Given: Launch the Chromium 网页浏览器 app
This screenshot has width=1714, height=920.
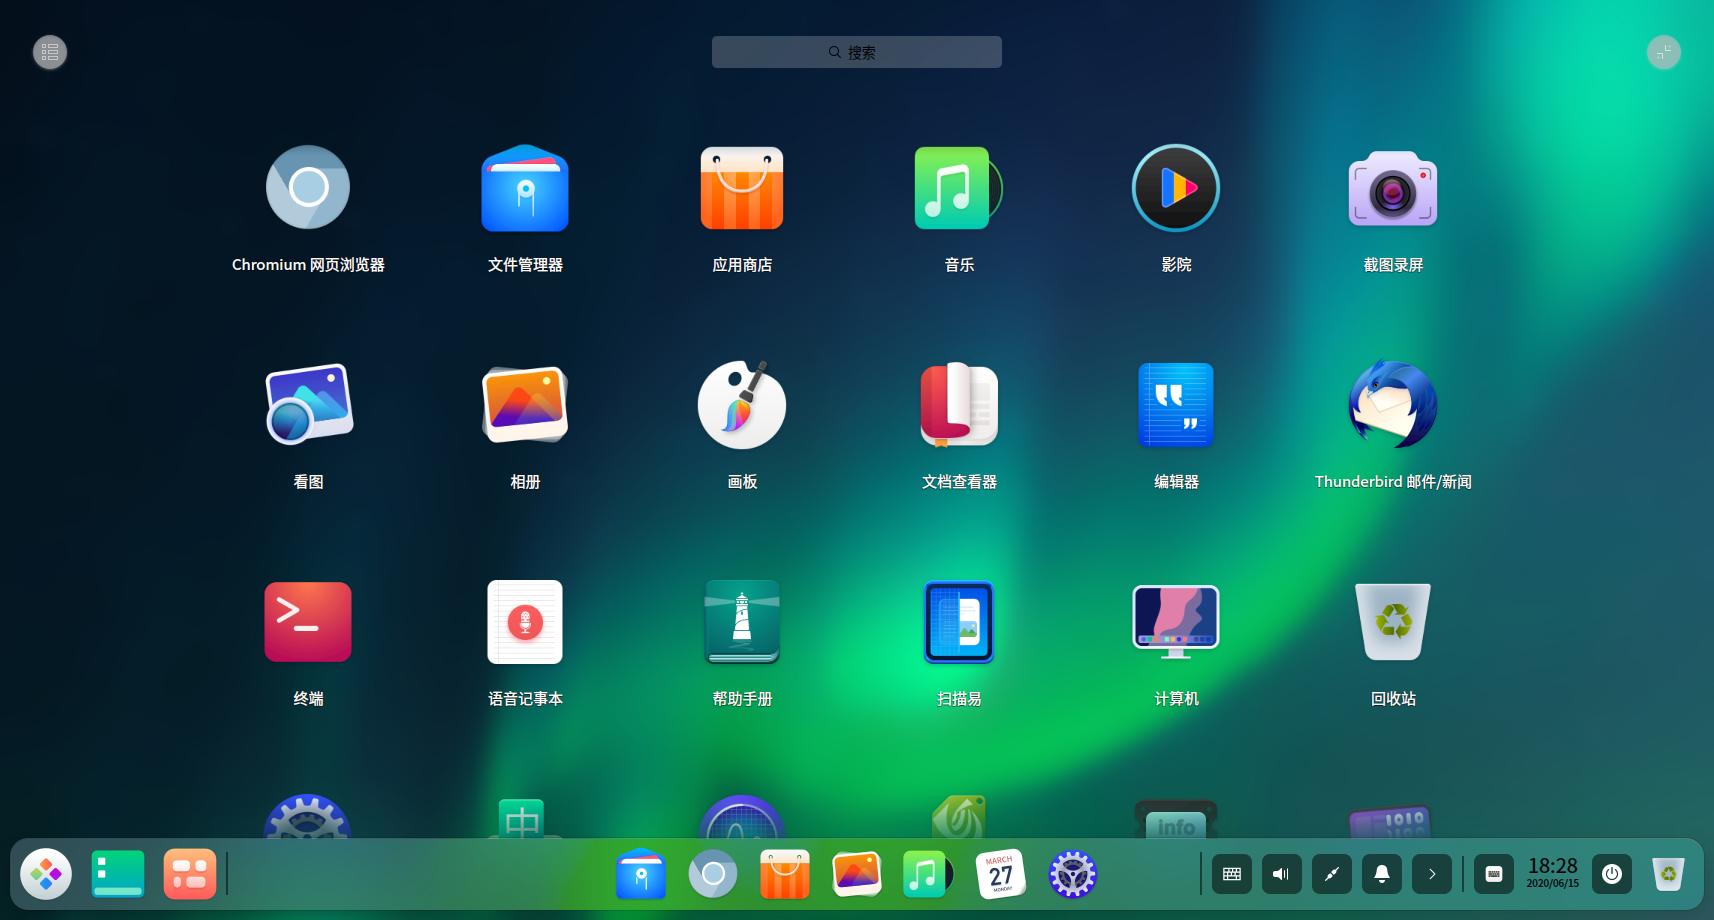Looking at the screenshot, I should [x=307, y=188].
